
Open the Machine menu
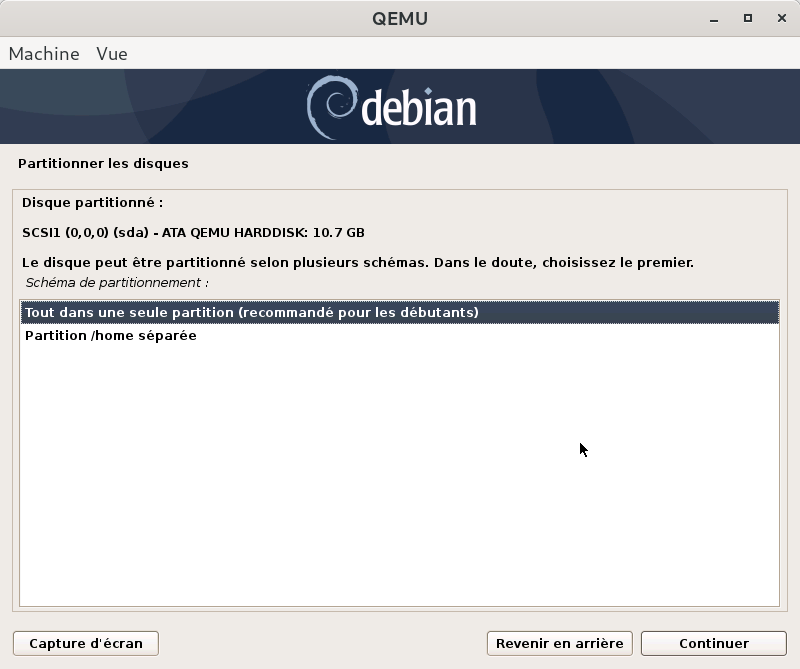(44, 54)
